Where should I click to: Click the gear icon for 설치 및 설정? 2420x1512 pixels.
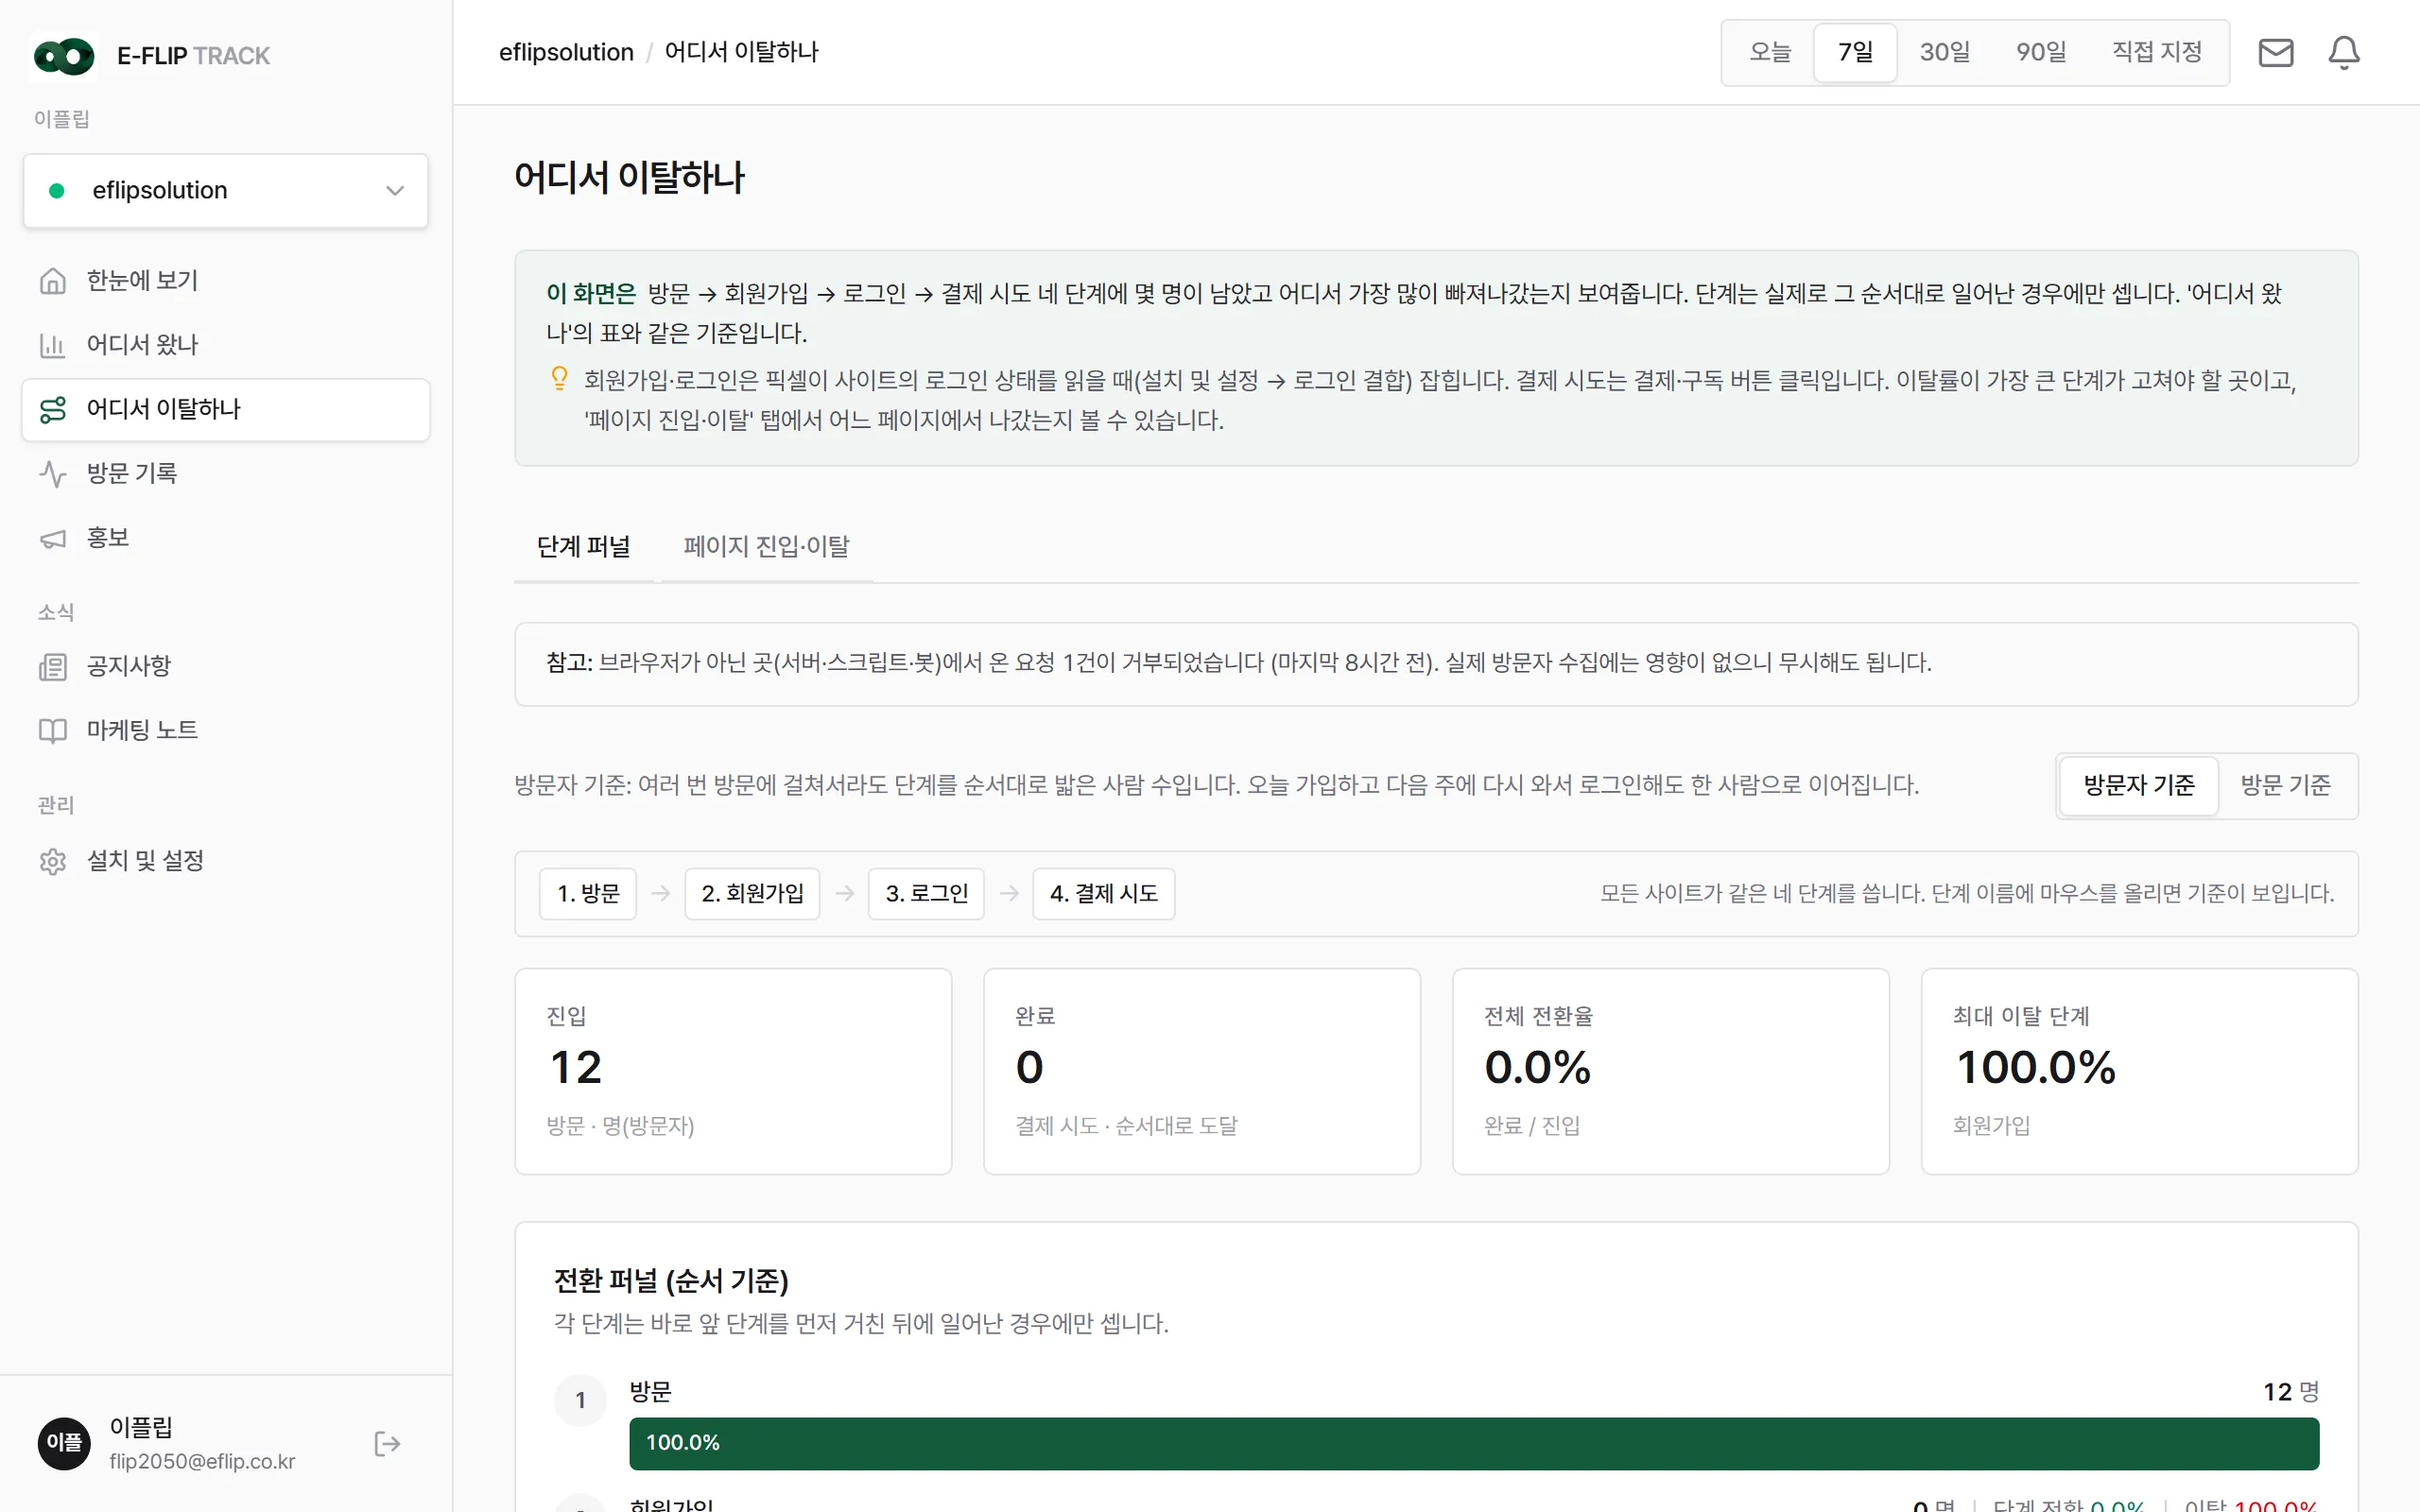pos(53,861)
